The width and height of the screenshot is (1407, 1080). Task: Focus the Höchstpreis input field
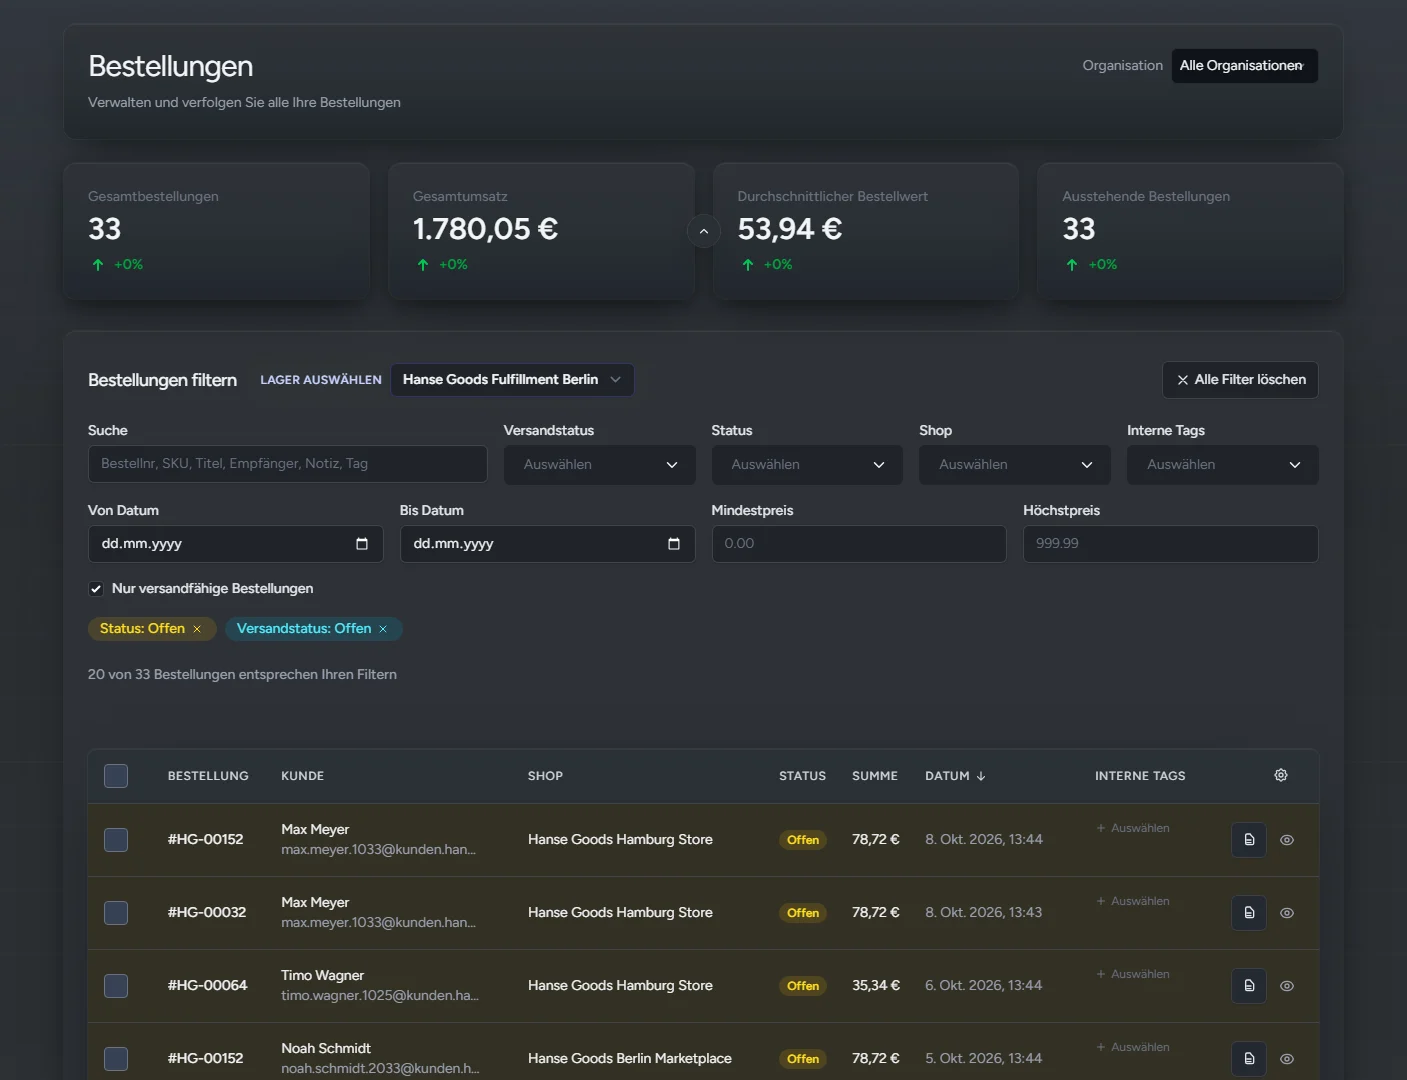point(1170,544)
